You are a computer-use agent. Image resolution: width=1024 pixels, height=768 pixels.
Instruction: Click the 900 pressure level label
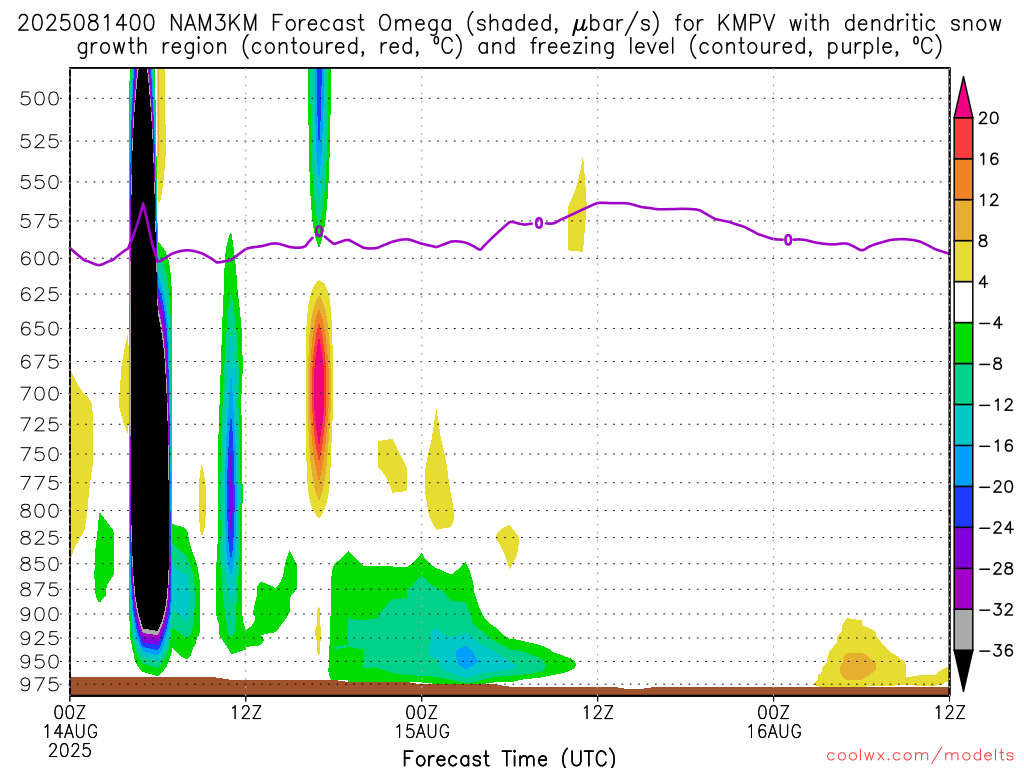(40, 615)
